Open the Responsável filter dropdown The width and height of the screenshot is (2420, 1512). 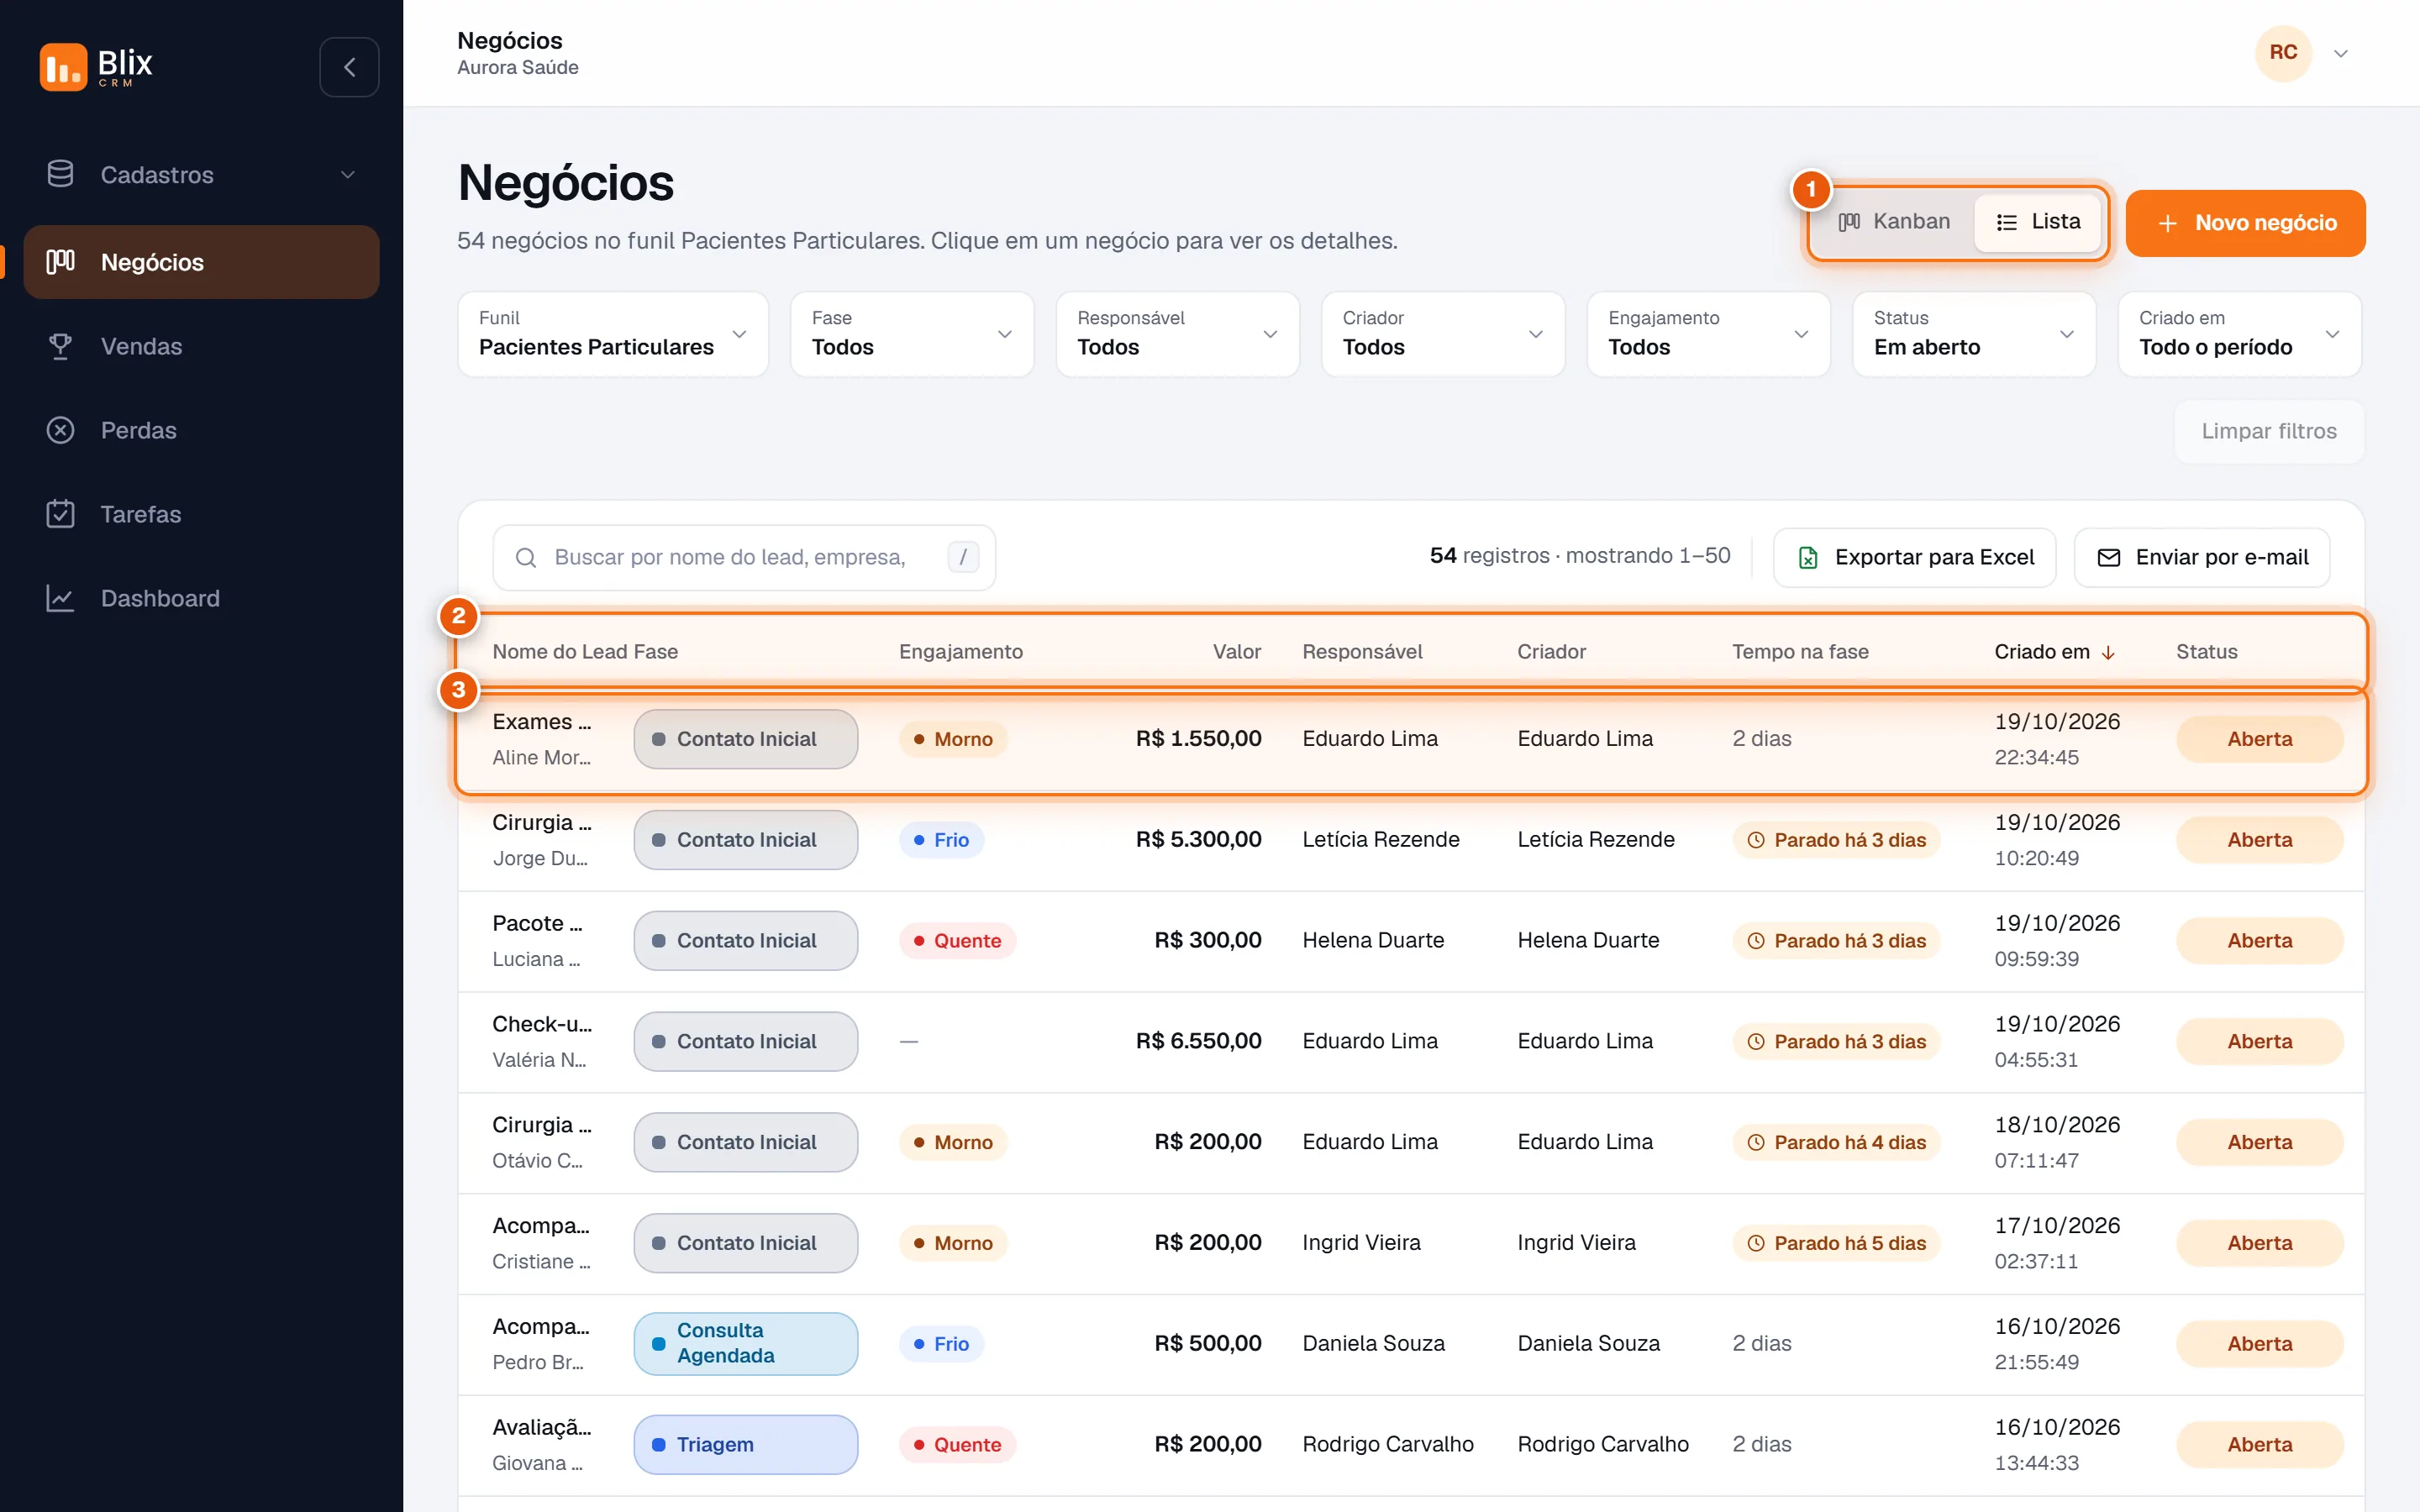[x=1177, y=334]
